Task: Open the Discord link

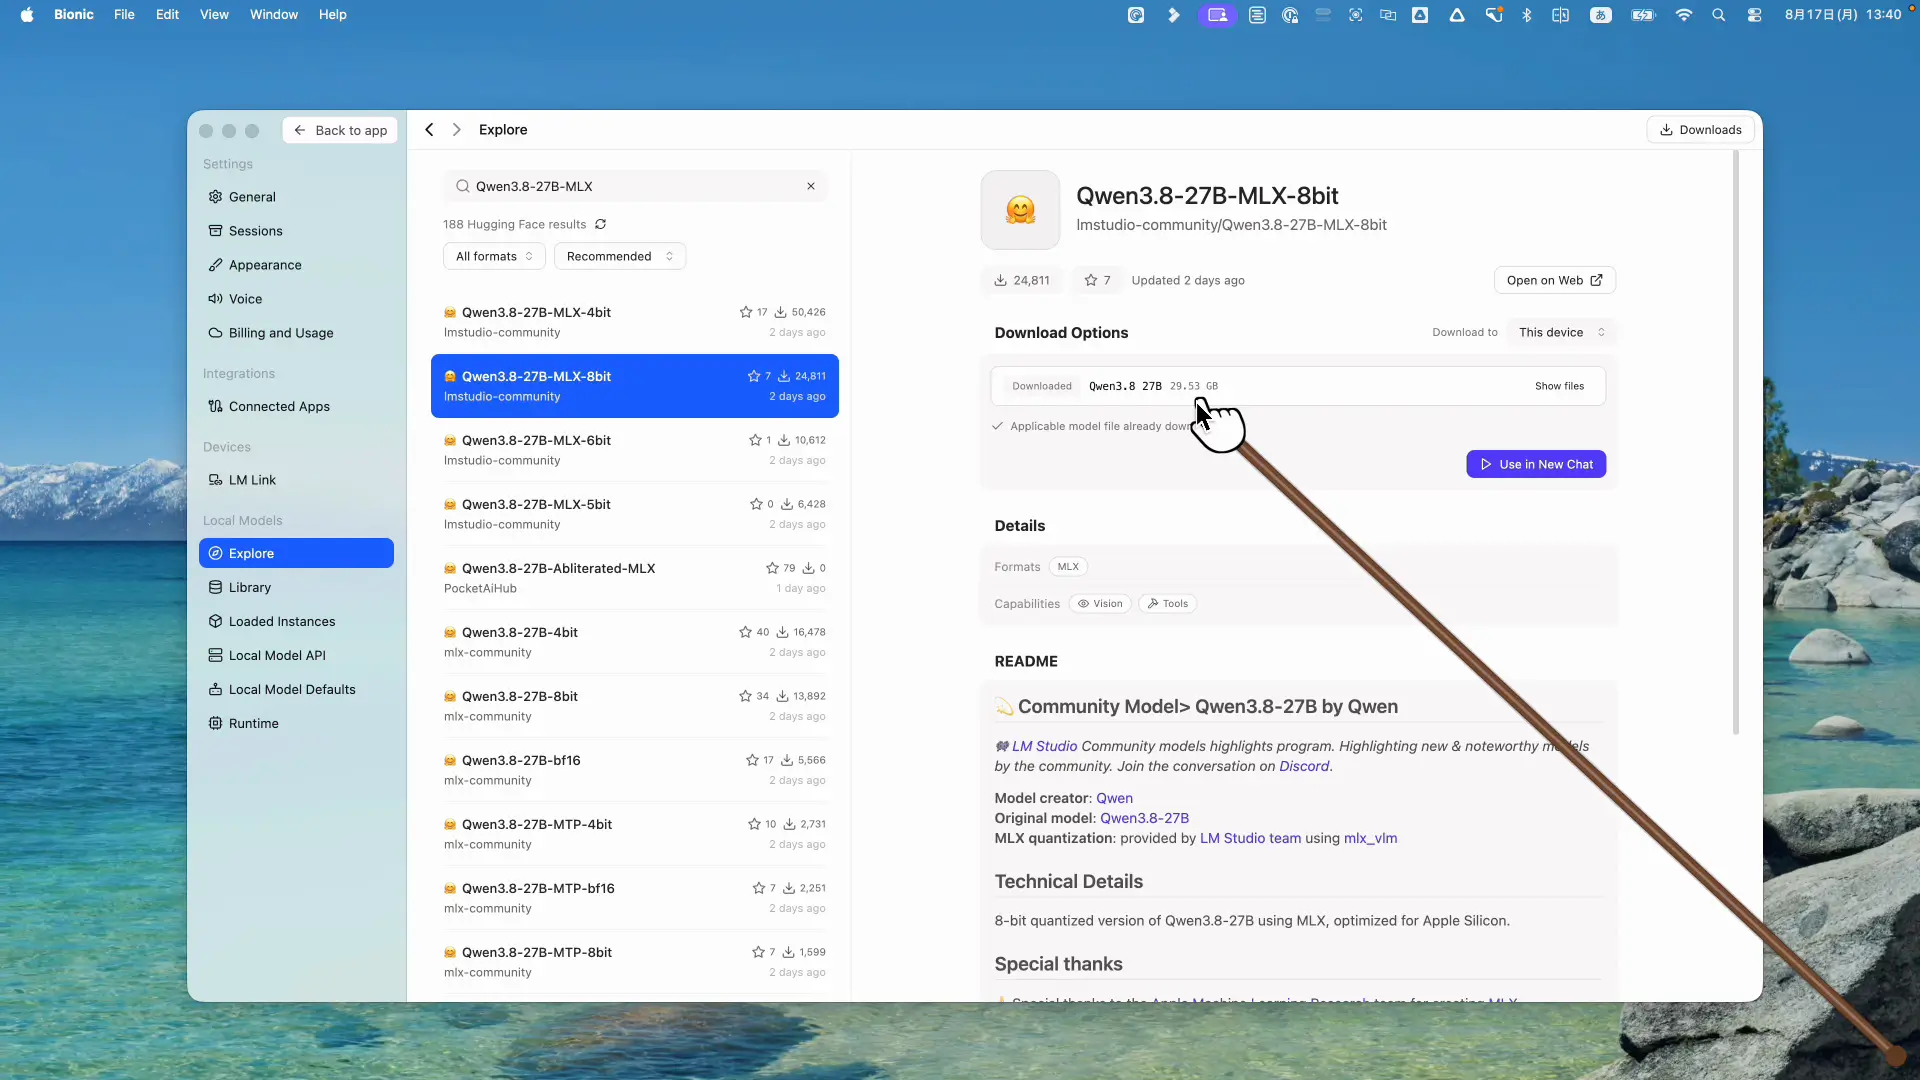Action: 1304,766
